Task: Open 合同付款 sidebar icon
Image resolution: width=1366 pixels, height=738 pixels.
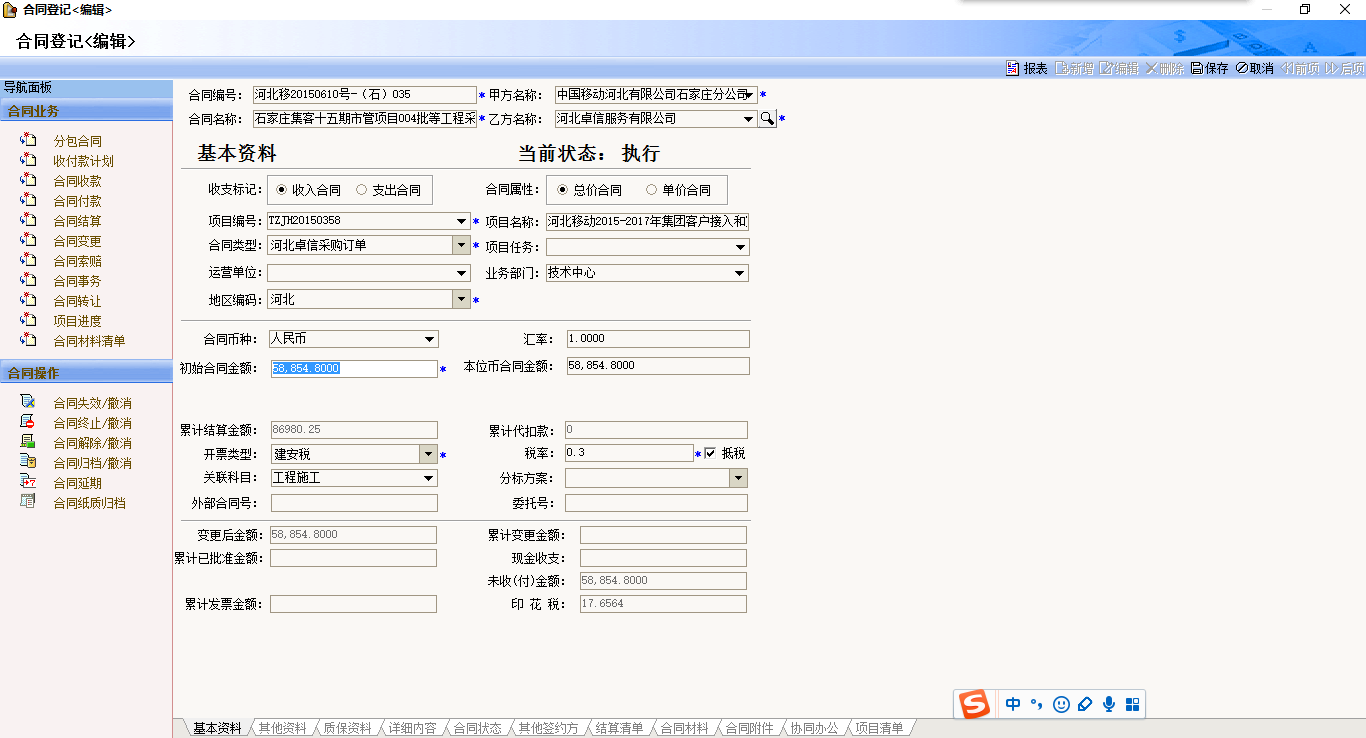Action: (x=28, y=201)
